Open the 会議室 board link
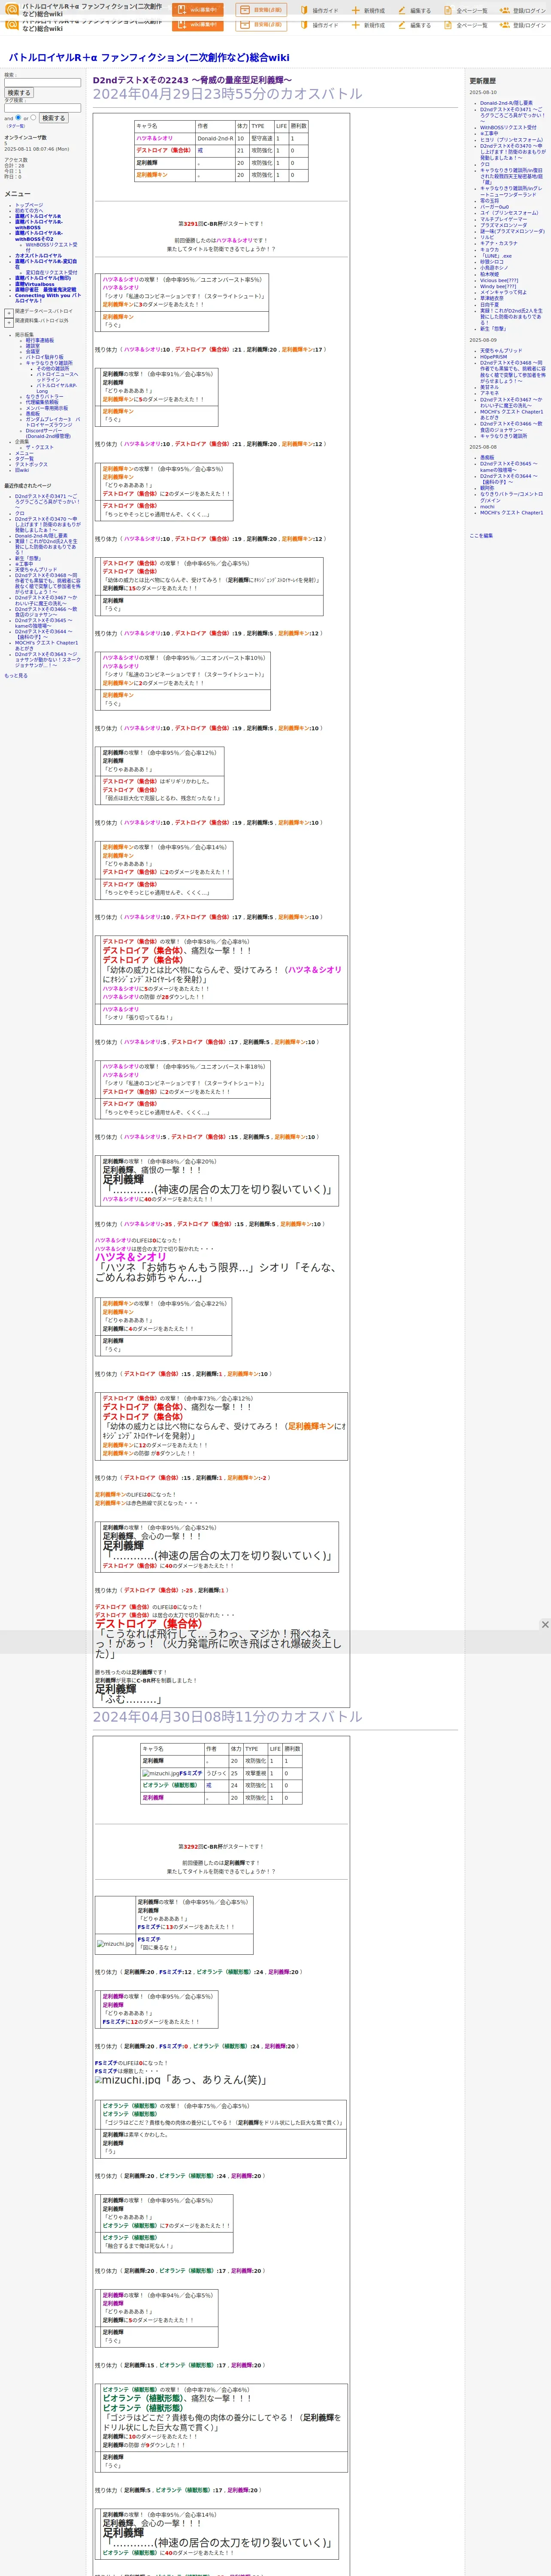This screenshot has width=551, height=2576. 33,351
